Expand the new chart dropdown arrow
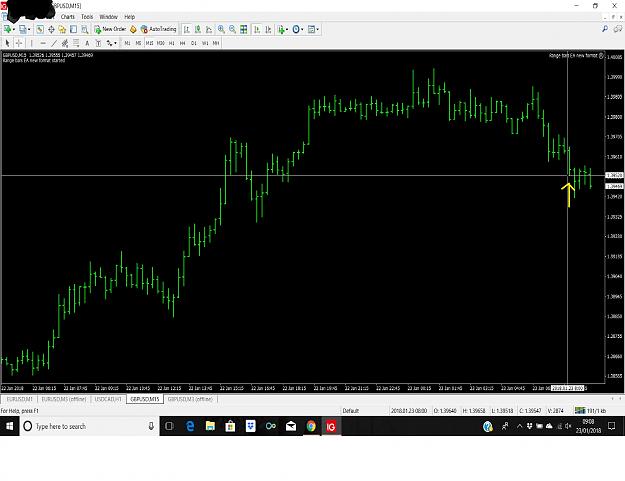The image size is (625, 481). (14, 29)
